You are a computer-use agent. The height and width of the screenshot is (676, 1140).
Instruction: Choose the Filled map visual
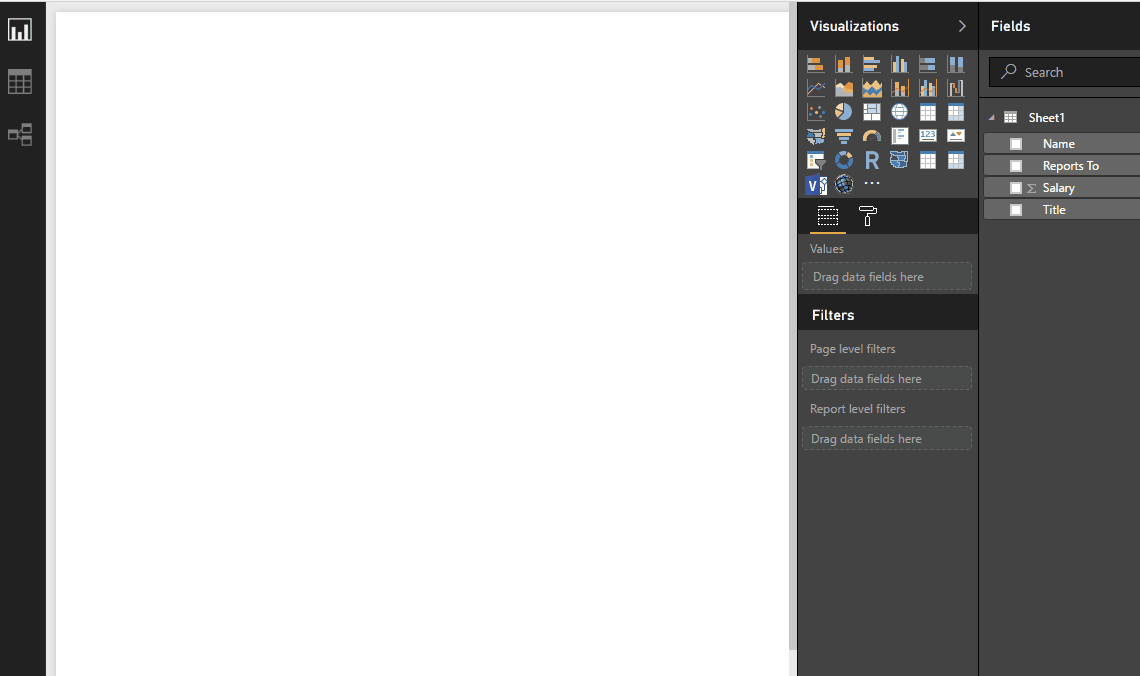(x=816, y=136)
